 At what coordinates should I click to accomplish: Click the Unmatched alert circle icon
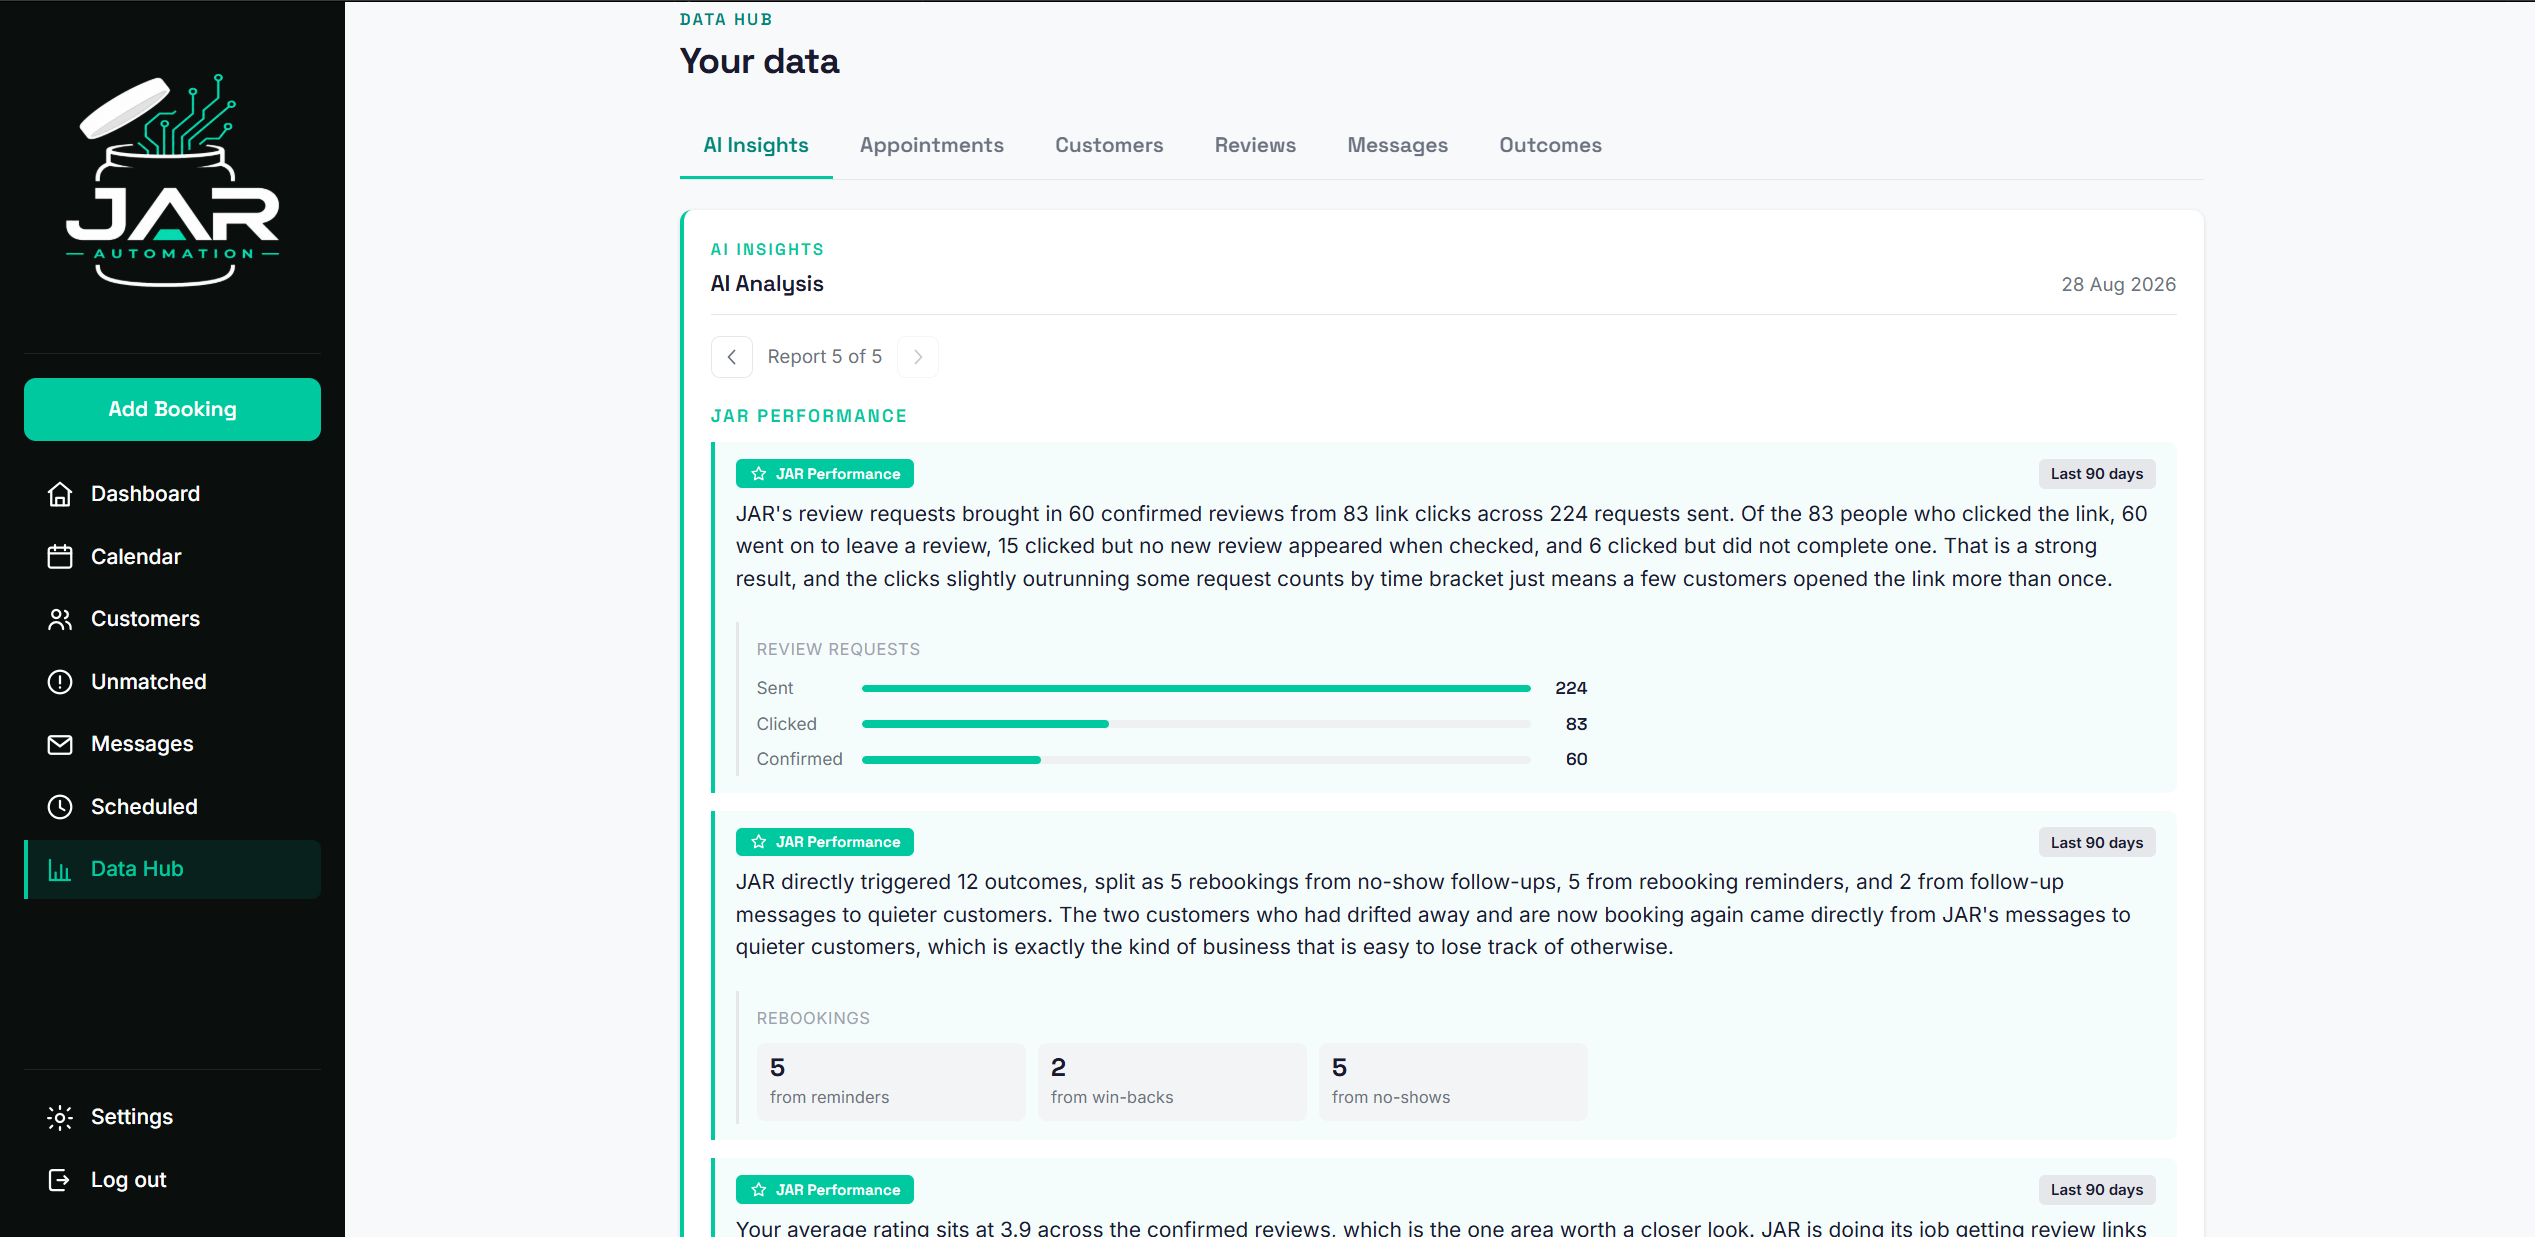point(60,682)
